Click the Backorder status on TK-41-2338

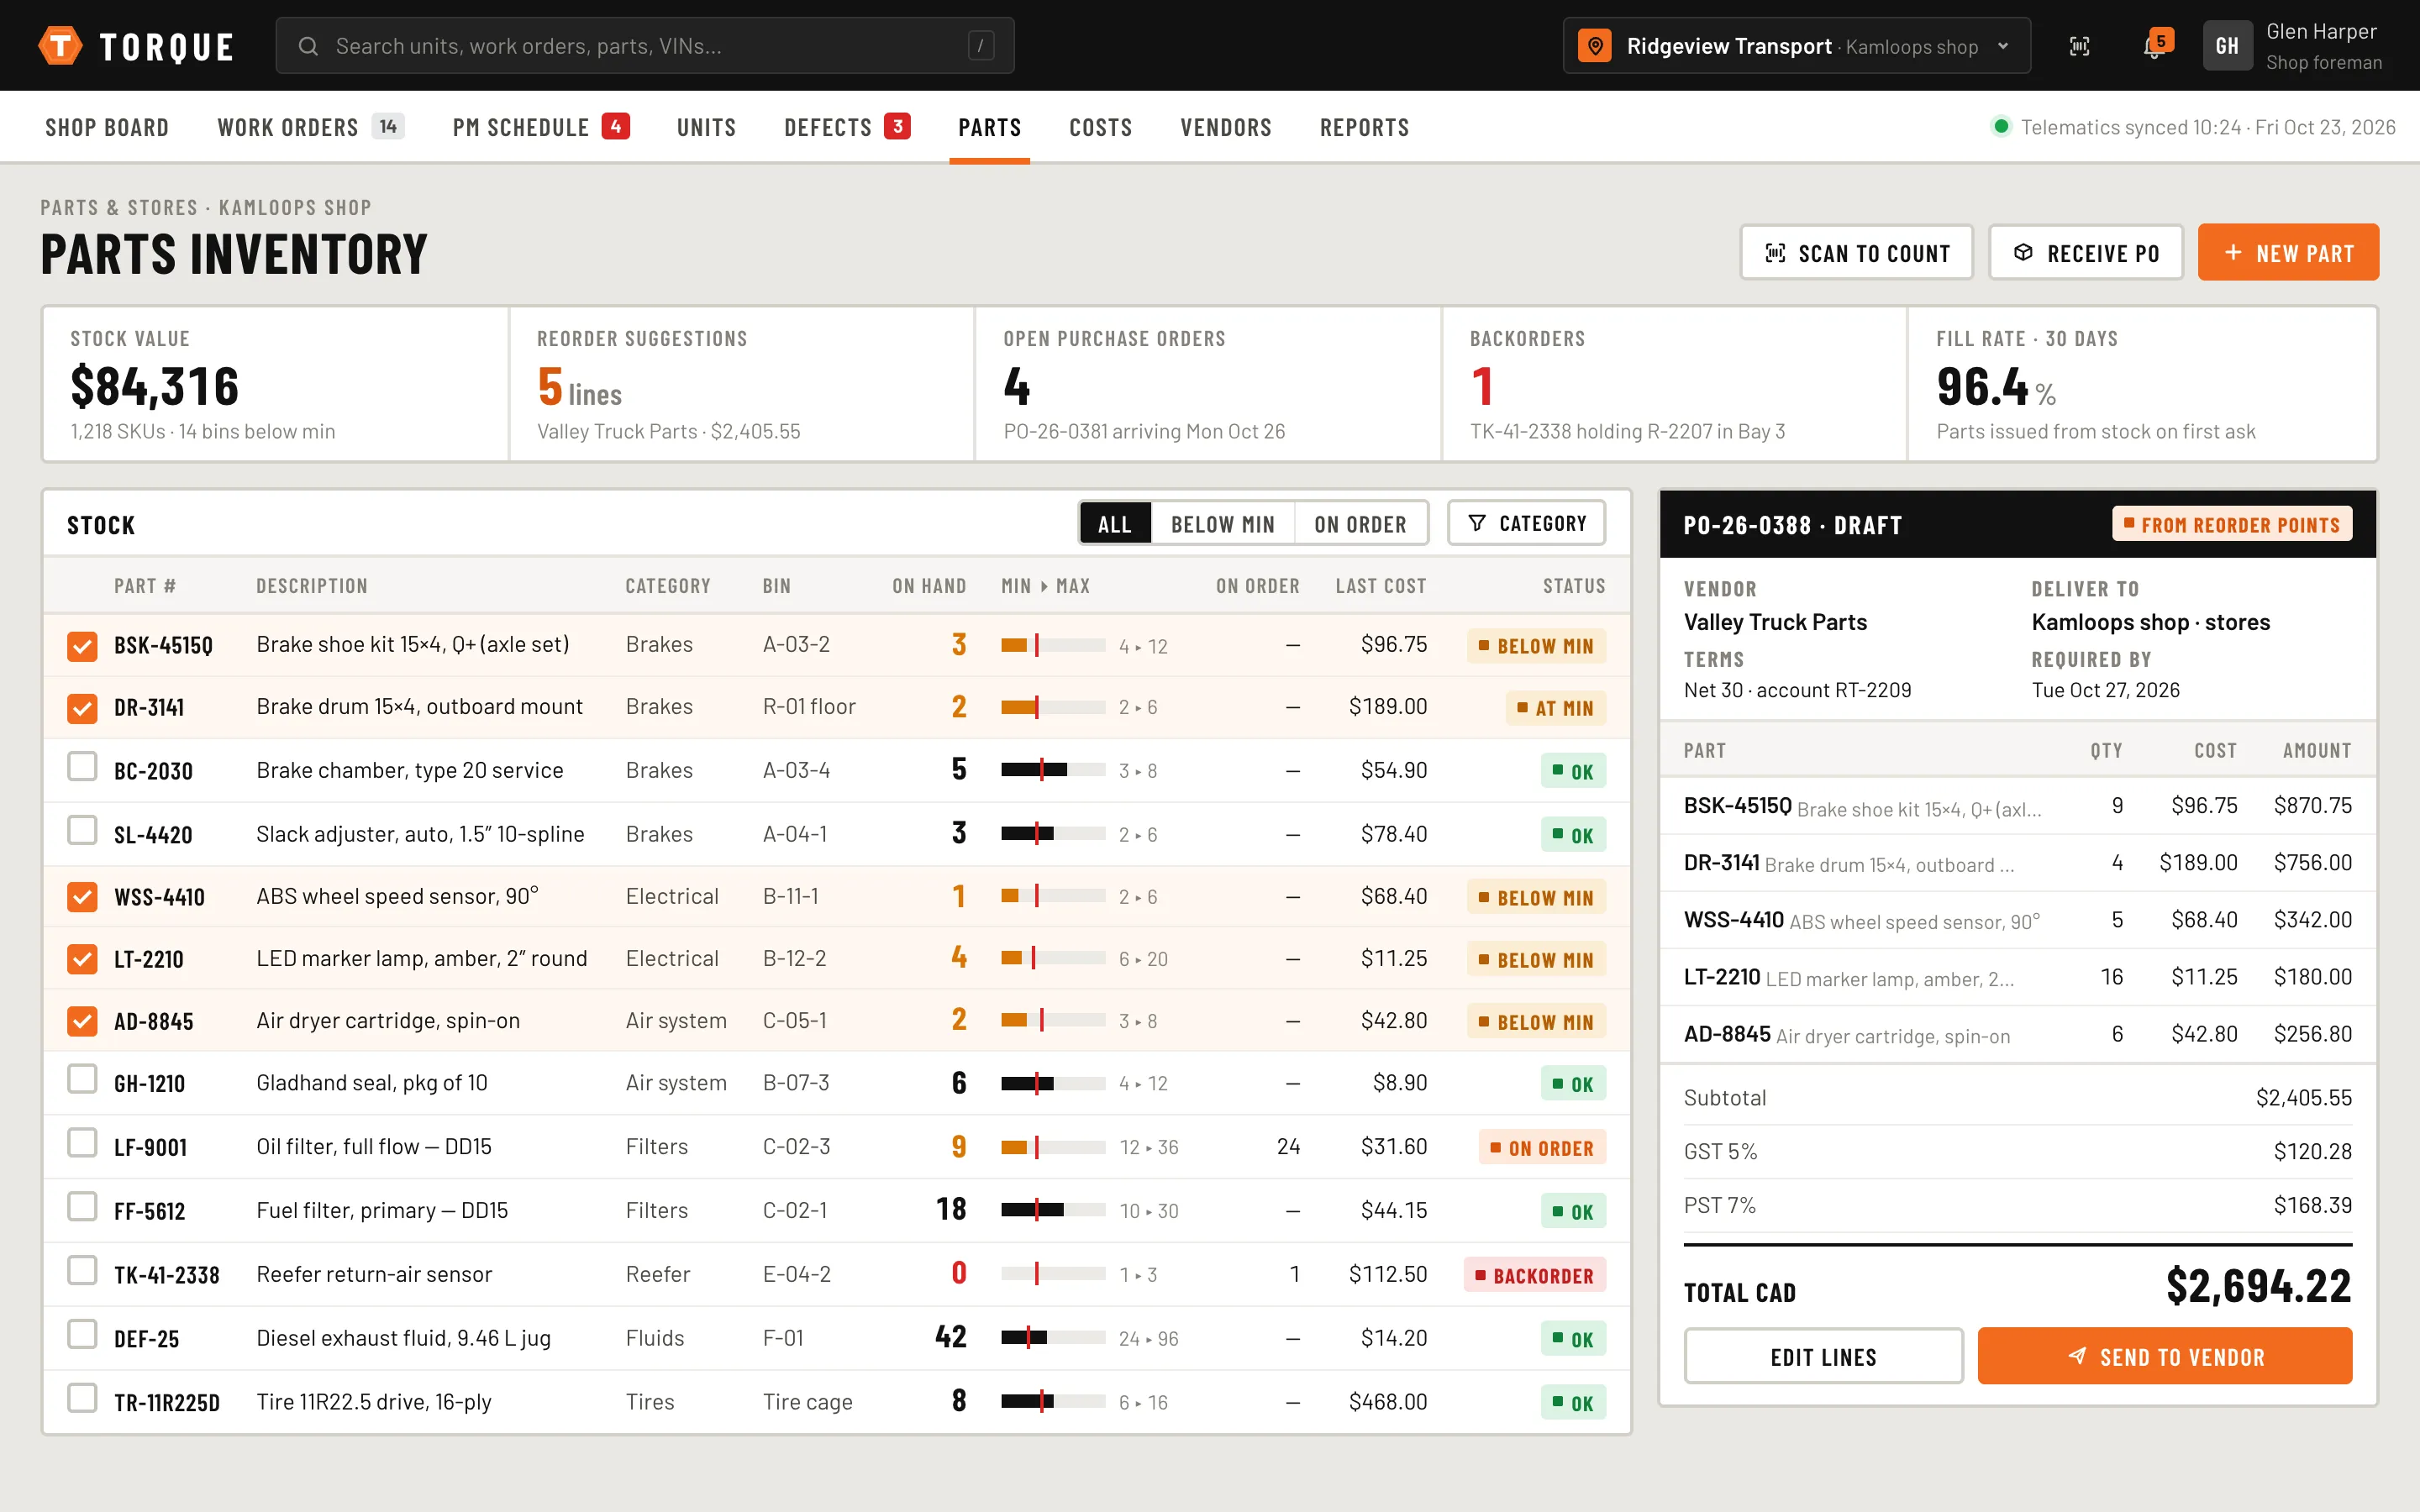coord(1534,1275)
